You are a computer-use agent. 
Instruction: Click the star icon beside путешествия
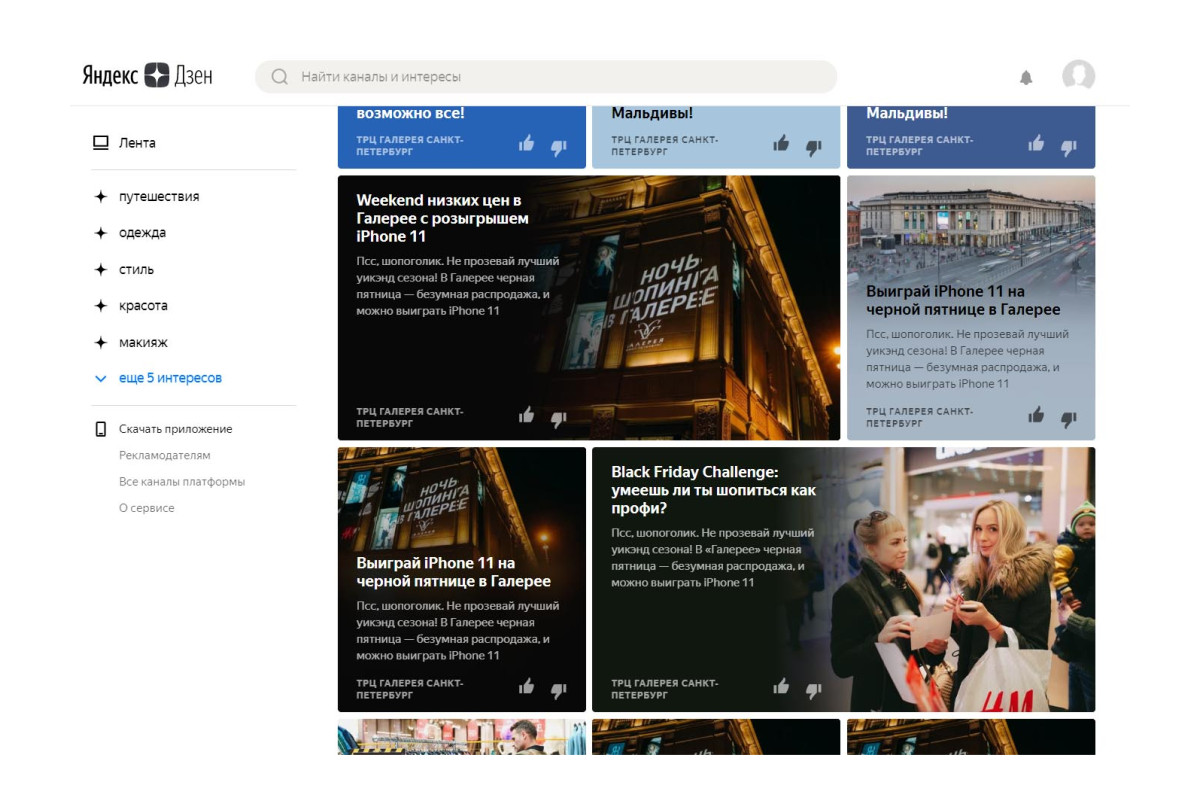click(x=100, y=197)
